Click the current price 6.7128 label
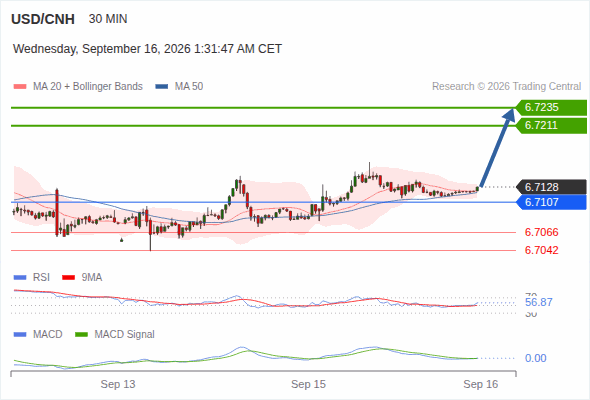 pos(551,187)
